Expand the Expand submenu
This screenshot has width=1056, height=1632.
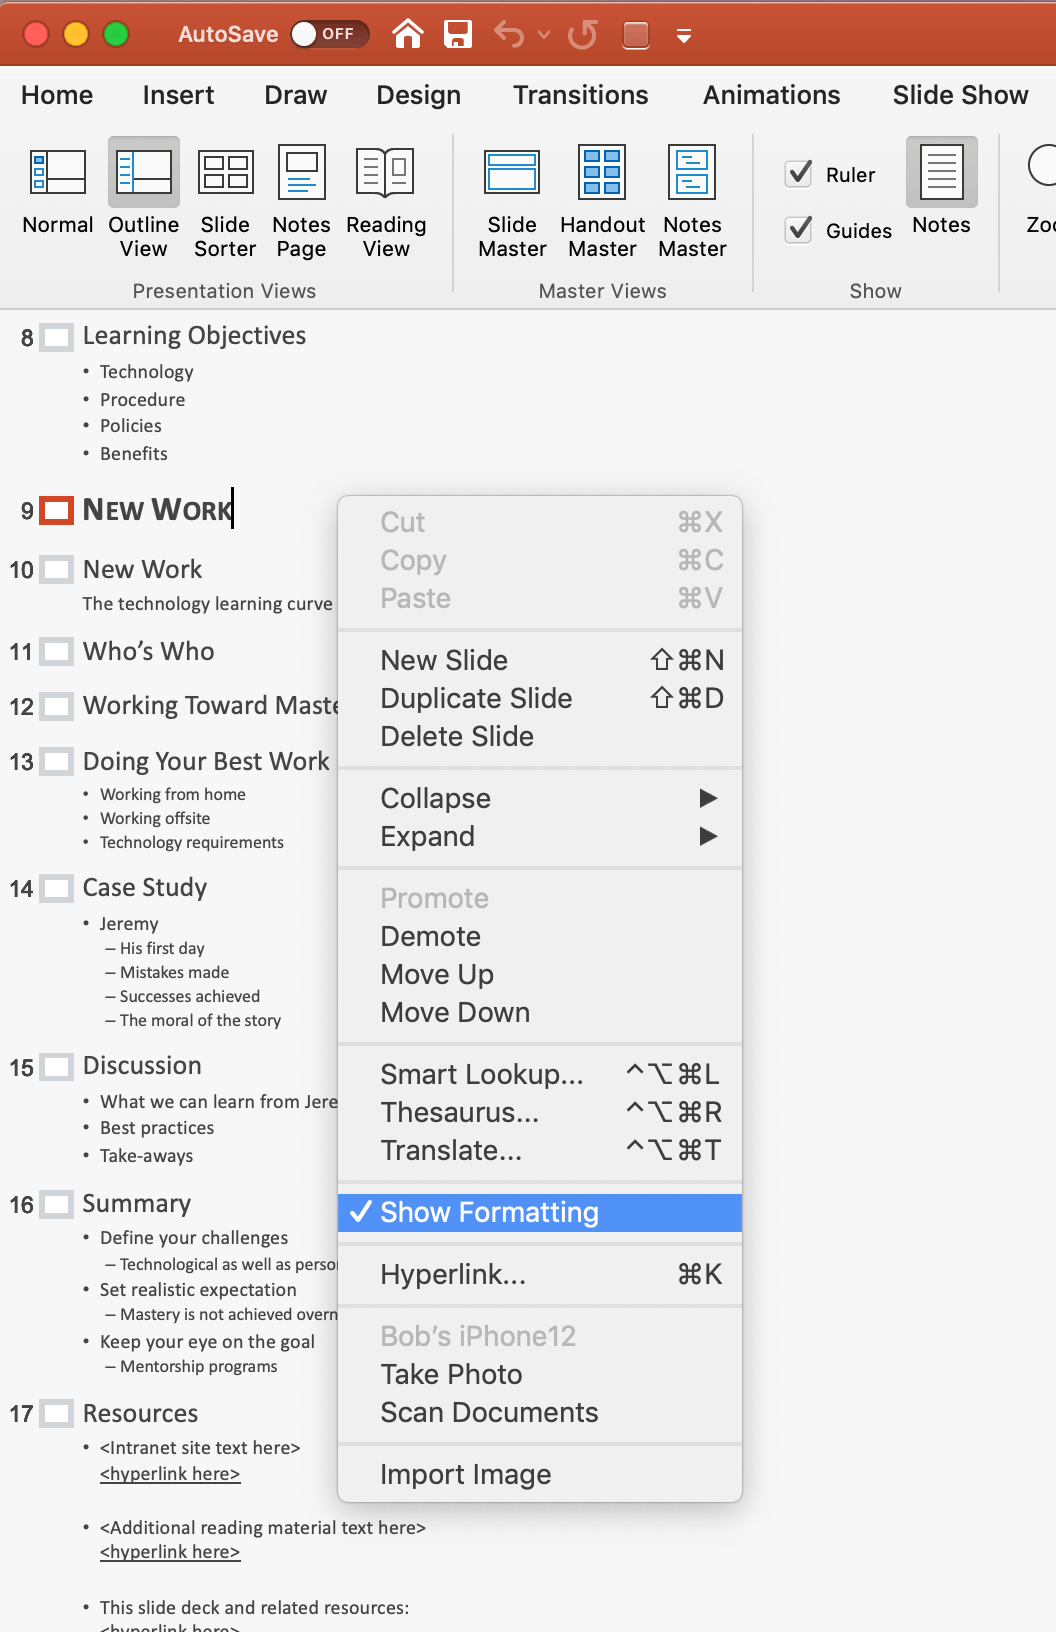(540, 836)
